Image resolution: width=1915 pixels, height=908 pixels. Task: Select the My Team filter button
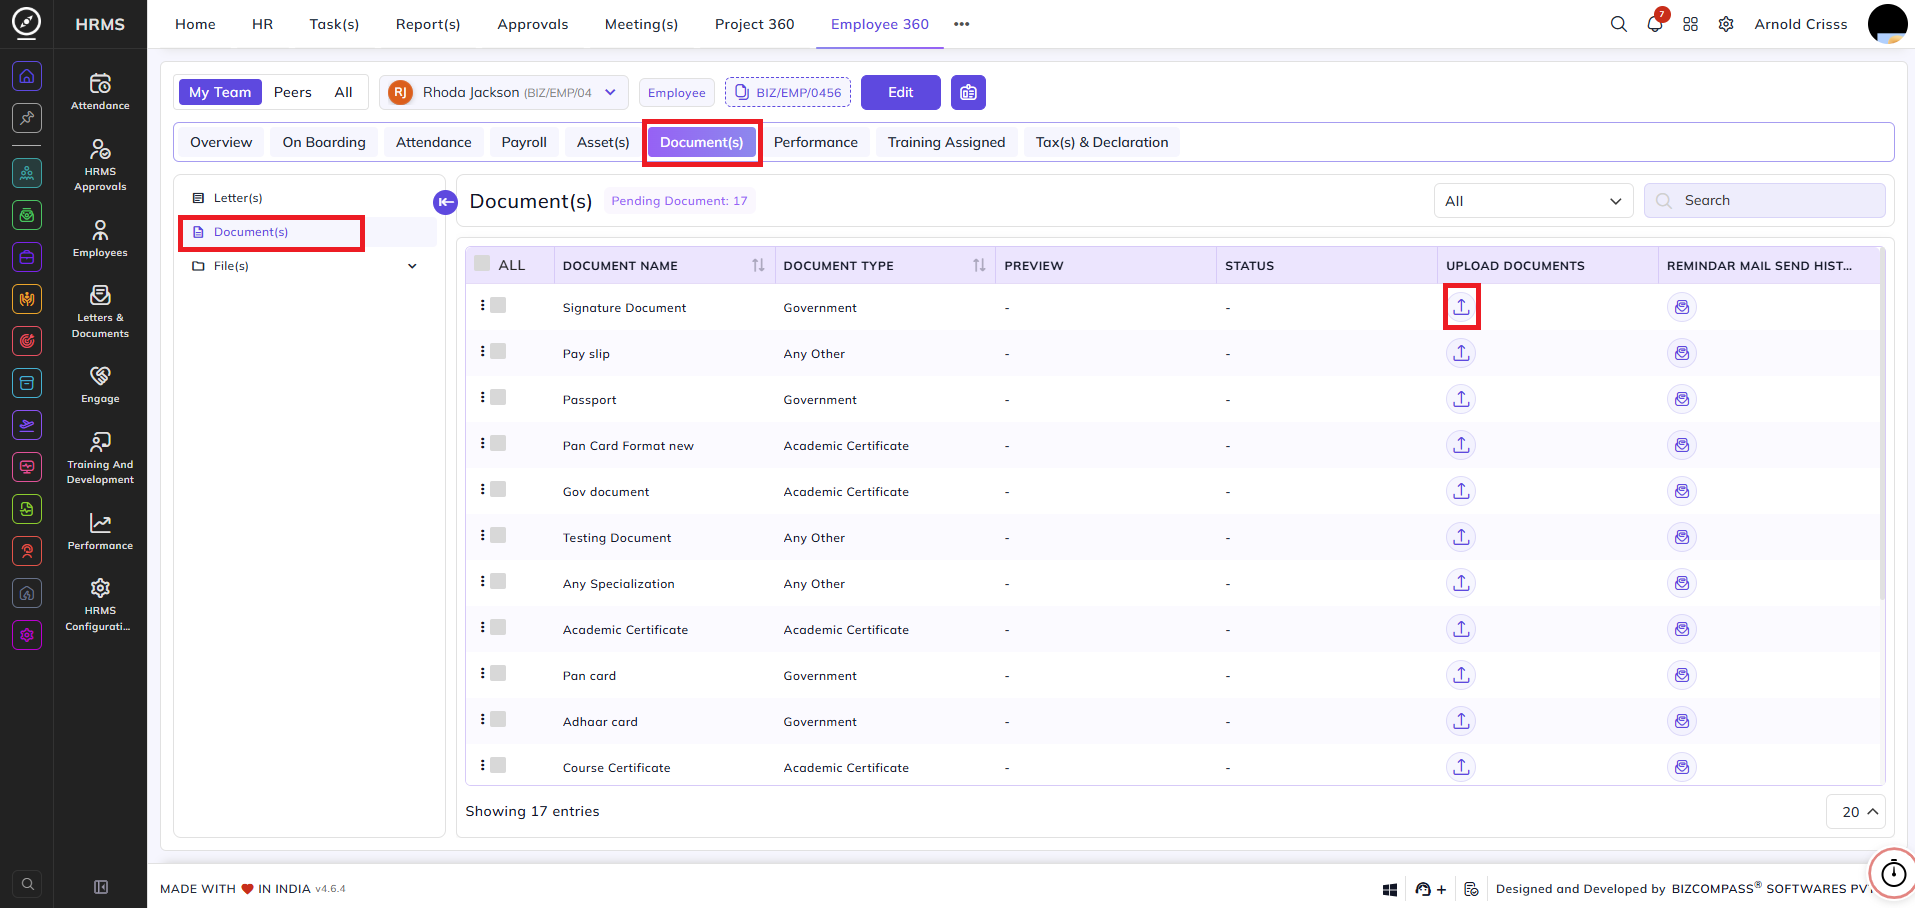(x=220, y=92)
